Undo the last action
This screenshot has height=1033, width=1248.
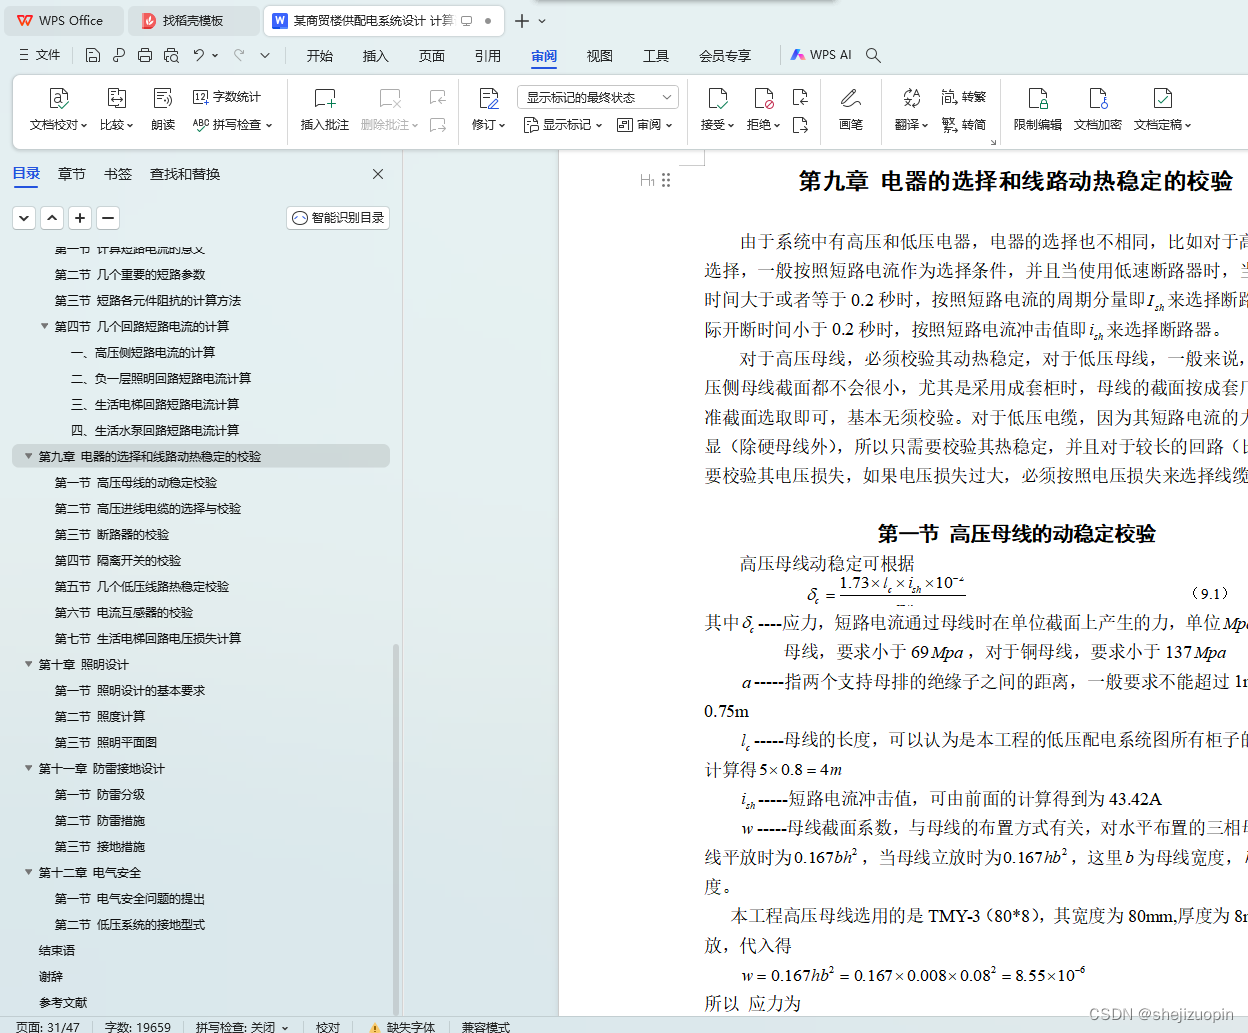coord(199,55)
